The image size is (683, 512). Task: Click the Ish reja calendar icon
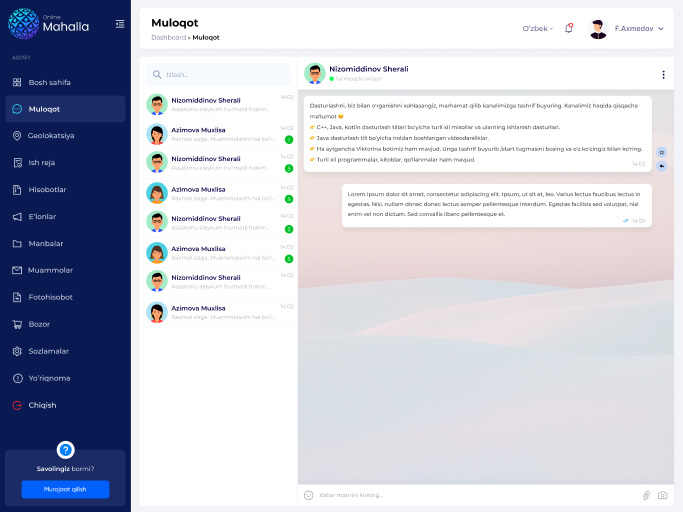pos(17,163)
